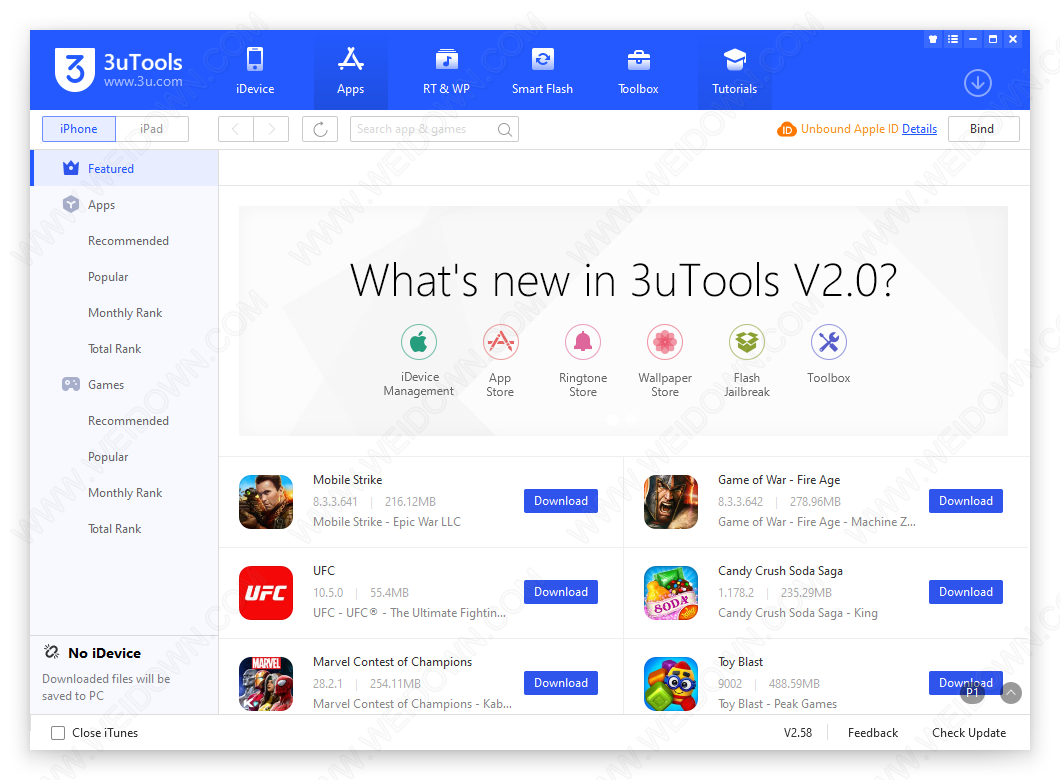Image resolution: width=1060 pixels, height=780 pixels.
Task: Select the Games category in sidebar
Action: pyautogui.click(x=125, y=385)
